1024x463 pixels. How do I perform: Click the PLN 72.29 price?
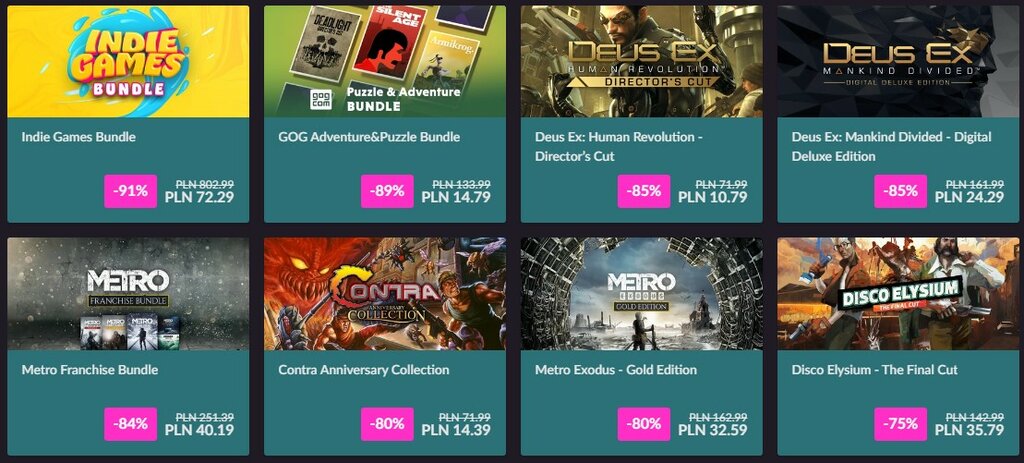[x=199, y=197]
